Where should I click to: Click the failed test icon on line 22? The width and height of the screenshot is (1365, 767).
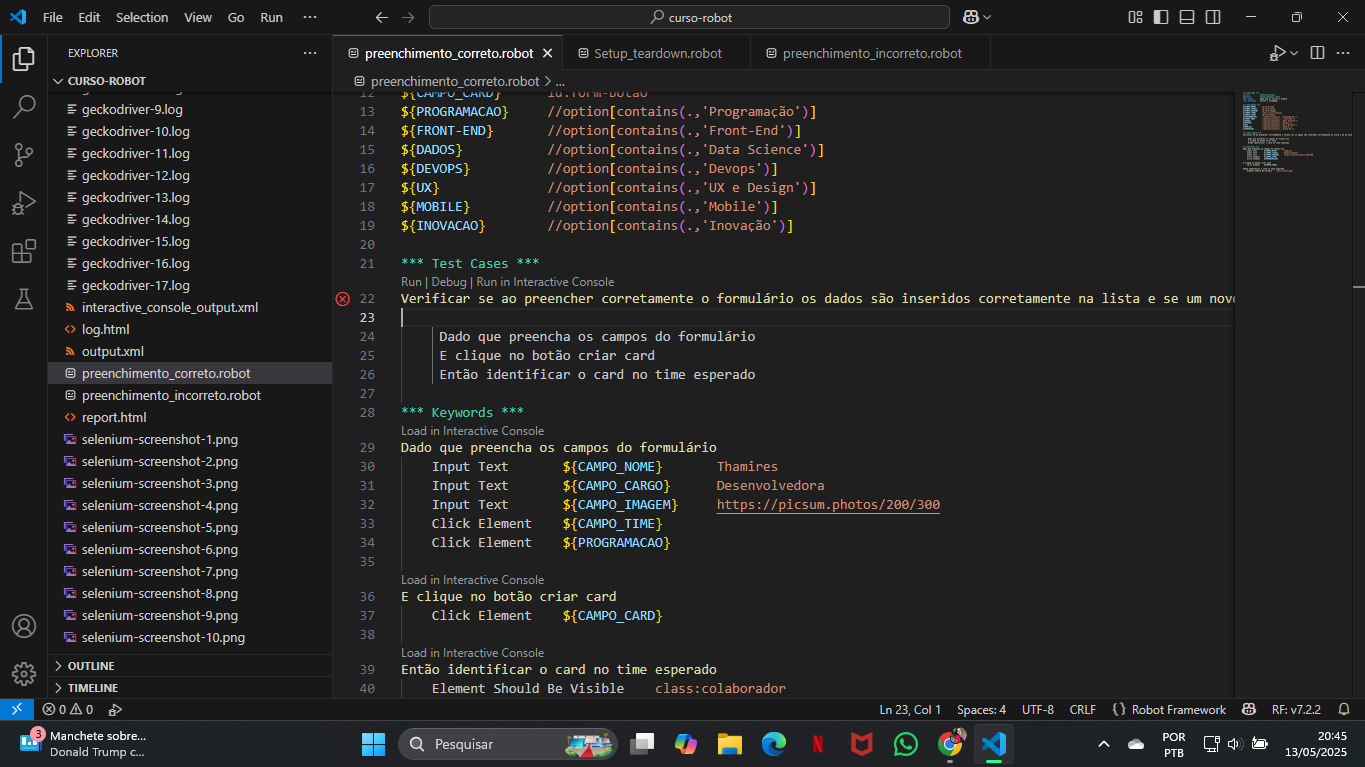[343, 298]
